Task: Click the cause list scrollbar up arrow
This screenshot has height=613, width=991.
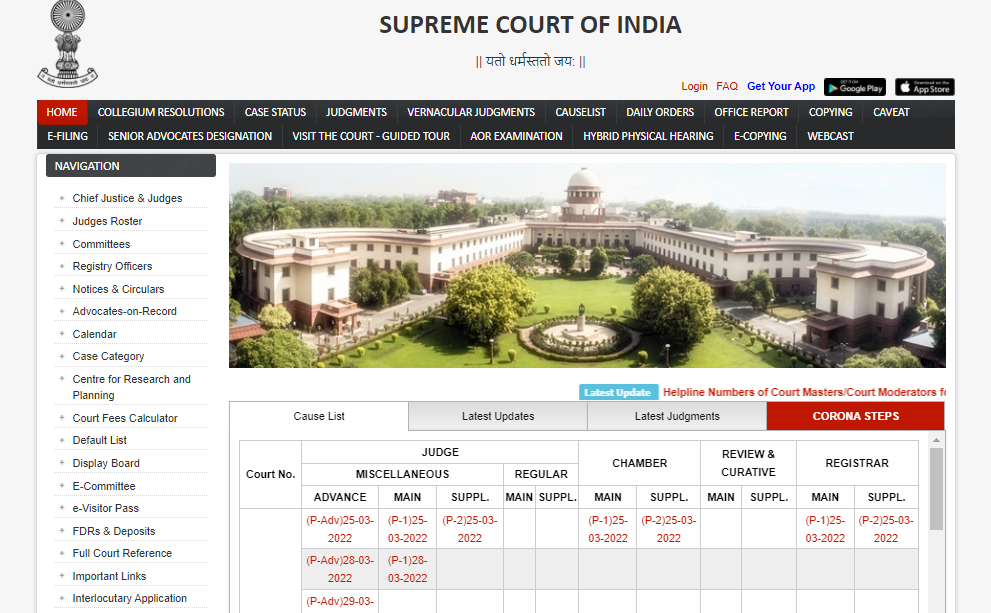Action: pos(937,440)
